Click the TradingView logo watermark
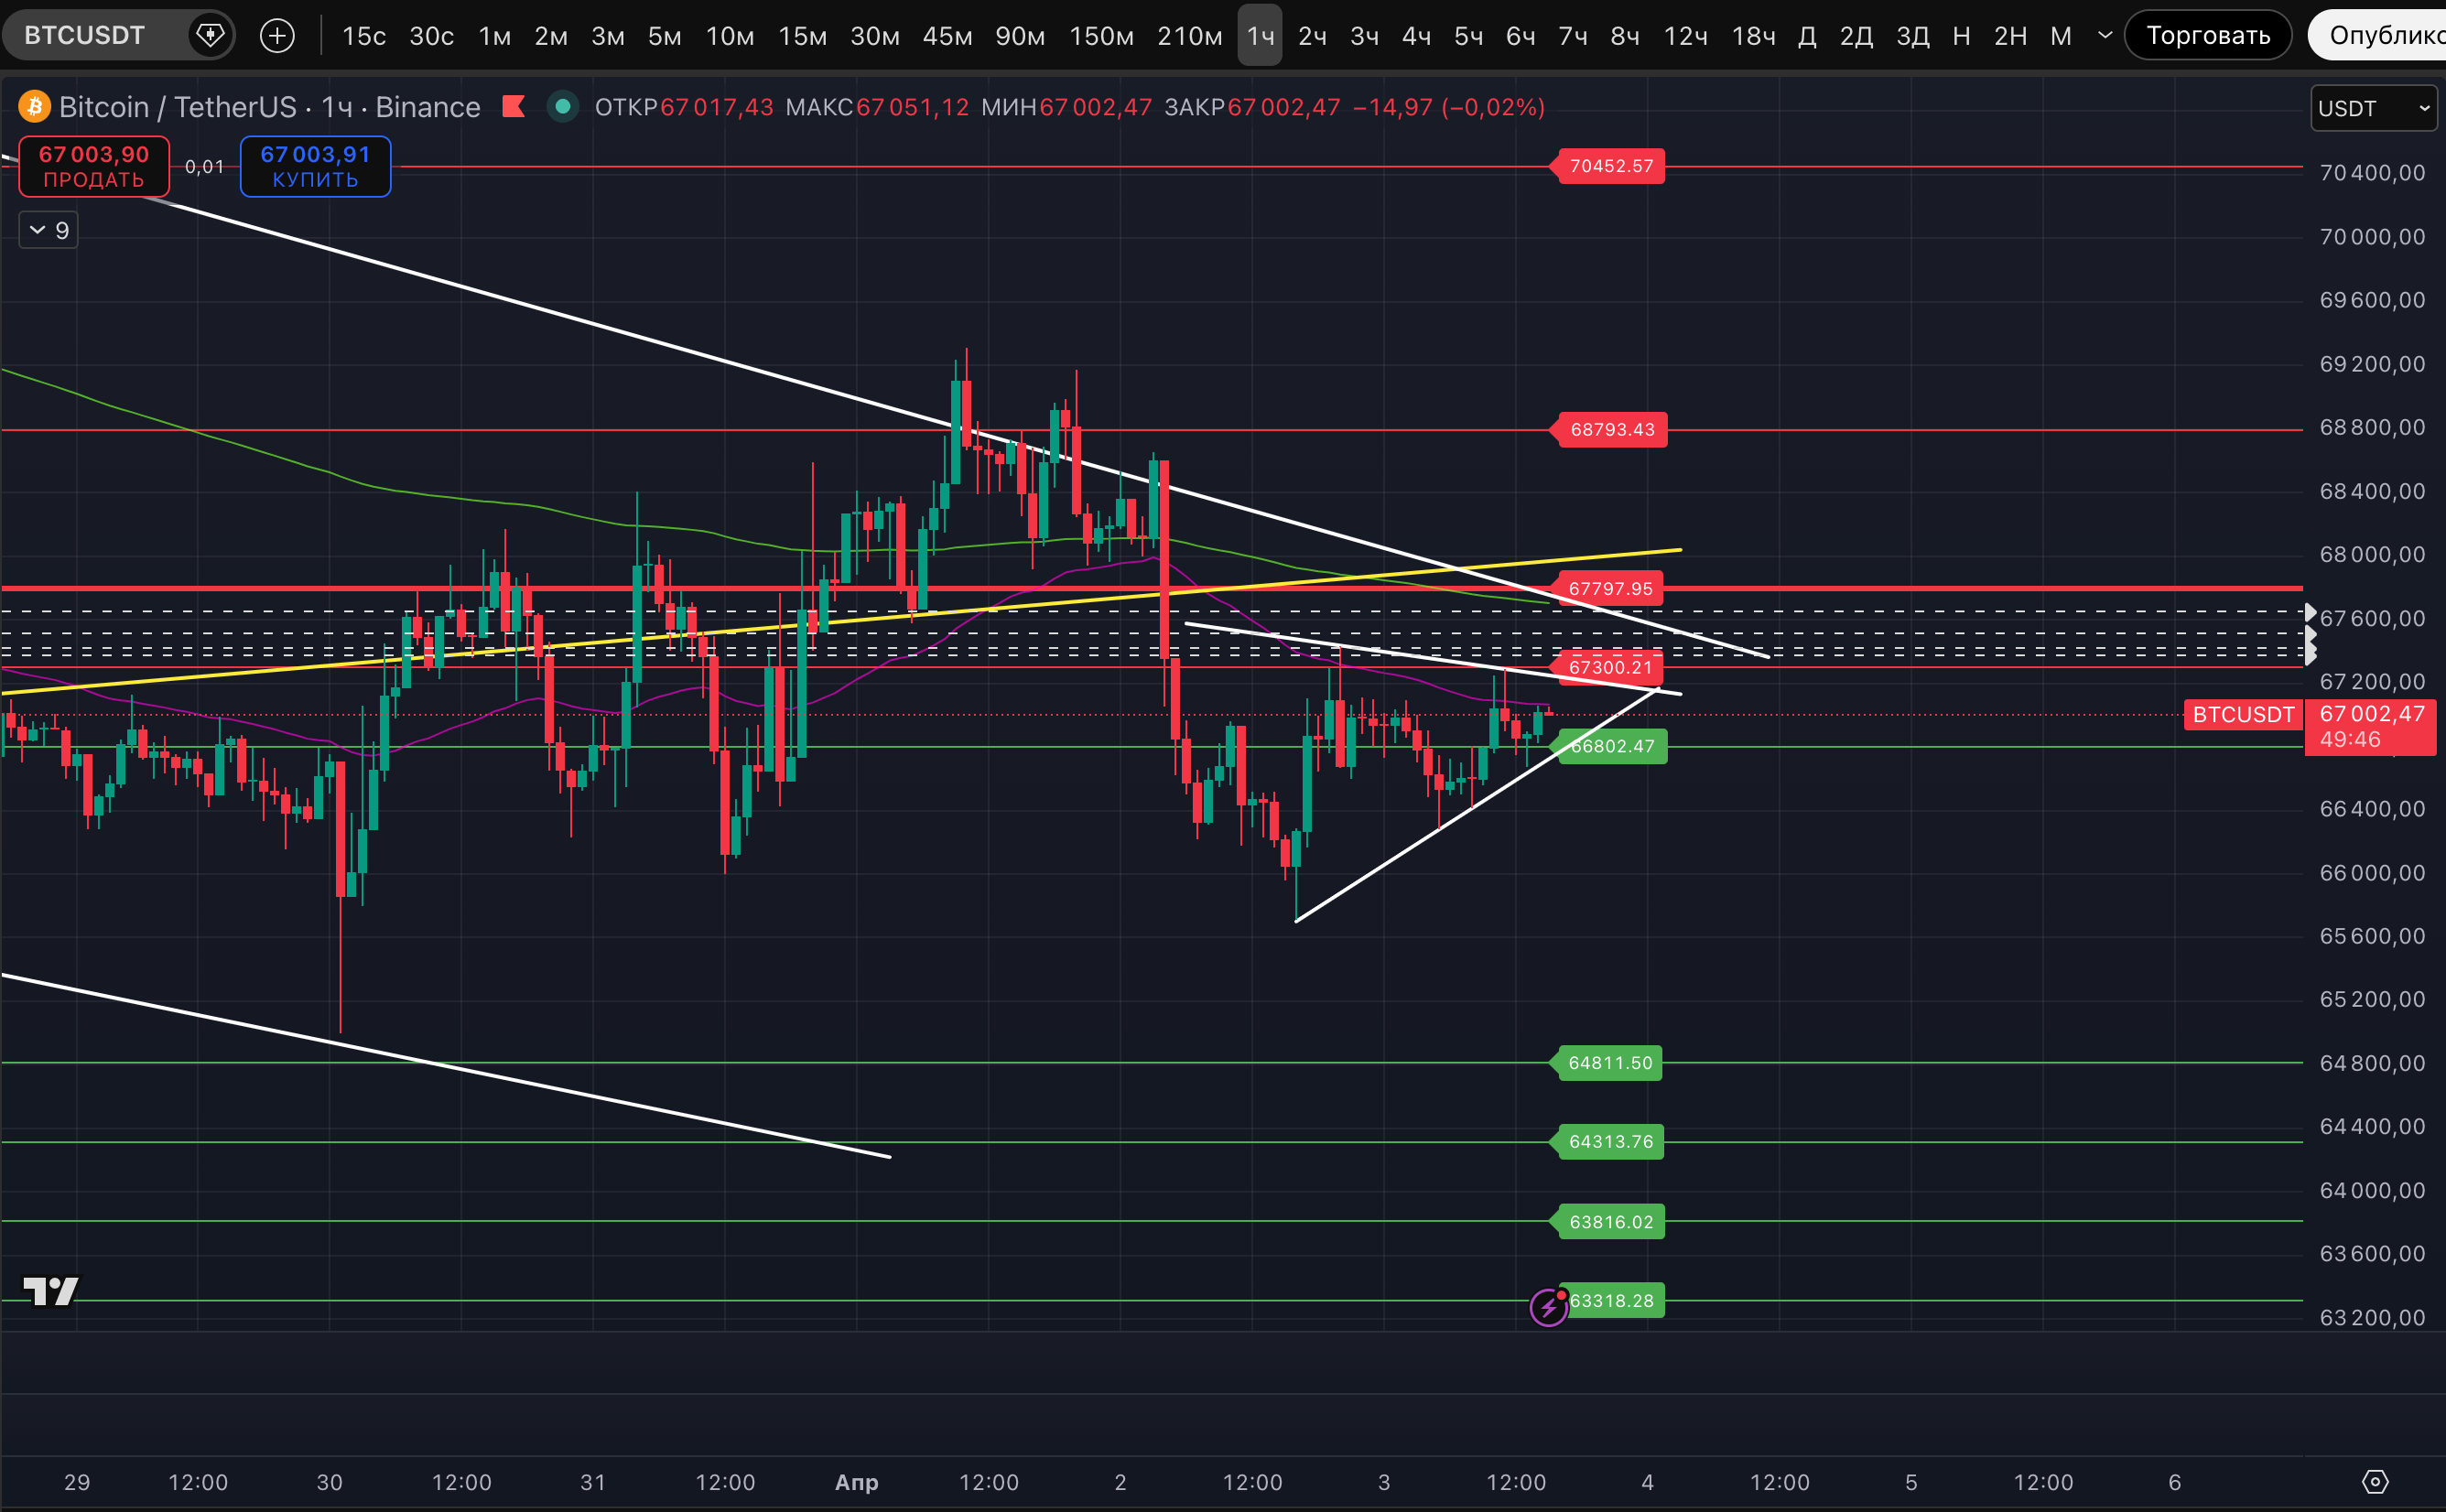This screenshot has height=1512, width=2446. pos(50,1291)
